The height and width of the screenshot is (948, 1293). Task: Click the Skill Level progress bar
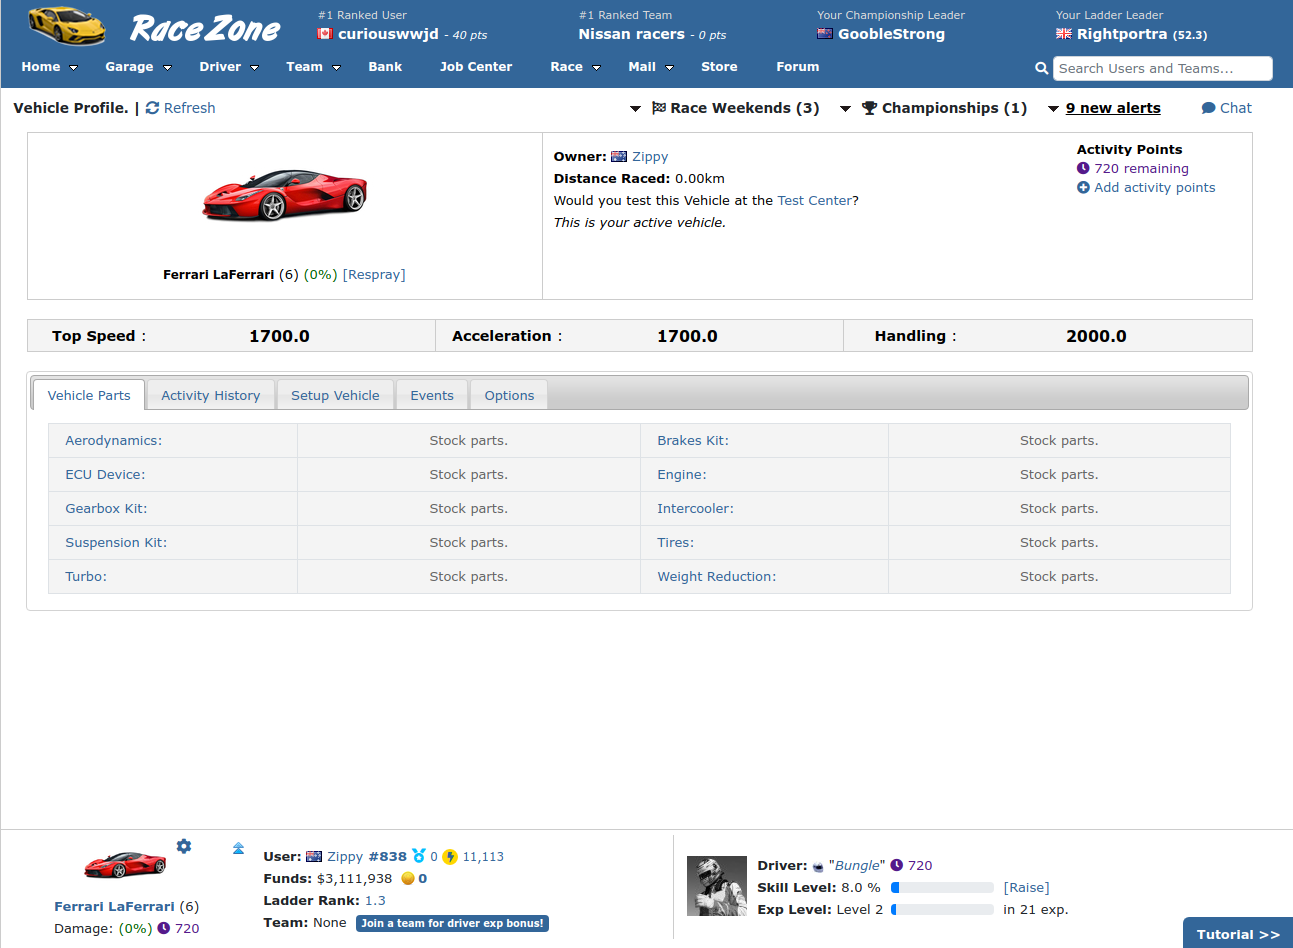942,887
